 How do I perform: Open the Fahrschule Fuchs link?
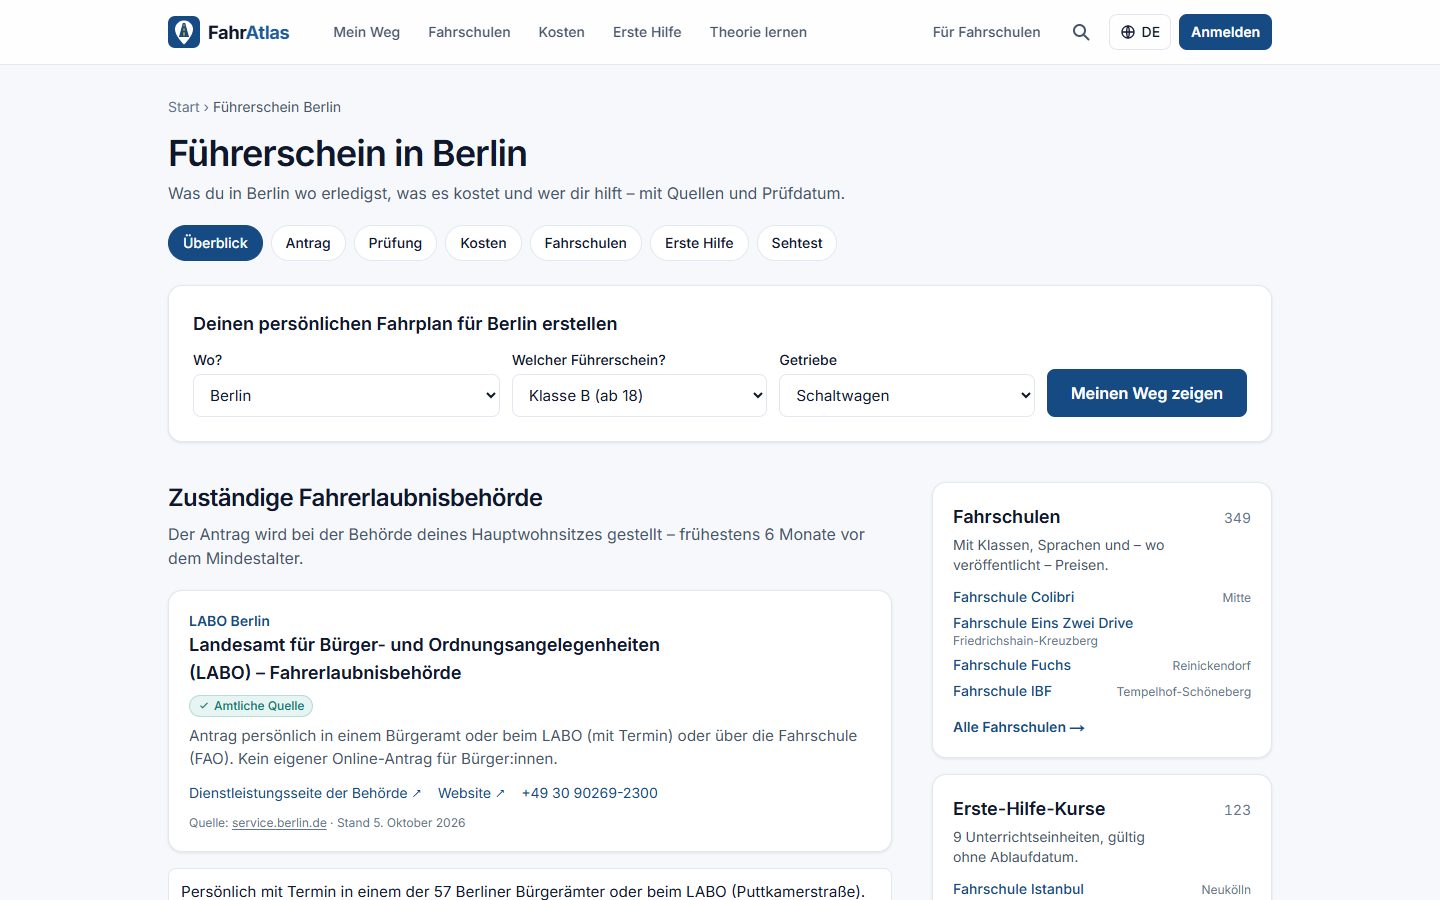(x=1012, y=665)
